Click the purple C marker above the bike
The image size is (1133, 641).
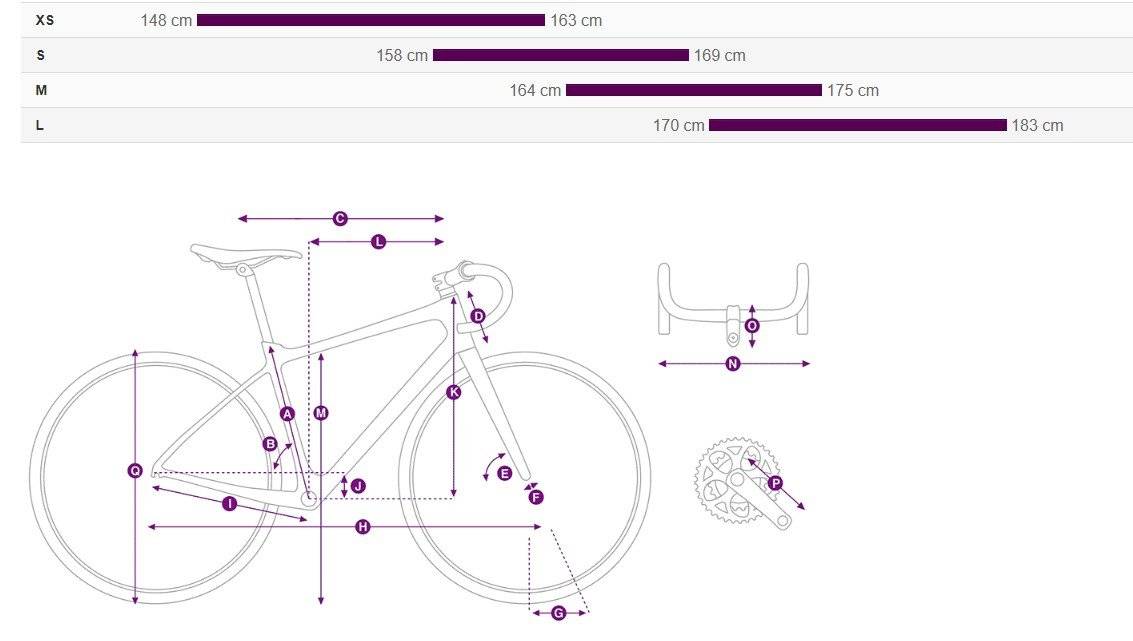[340, 218]
